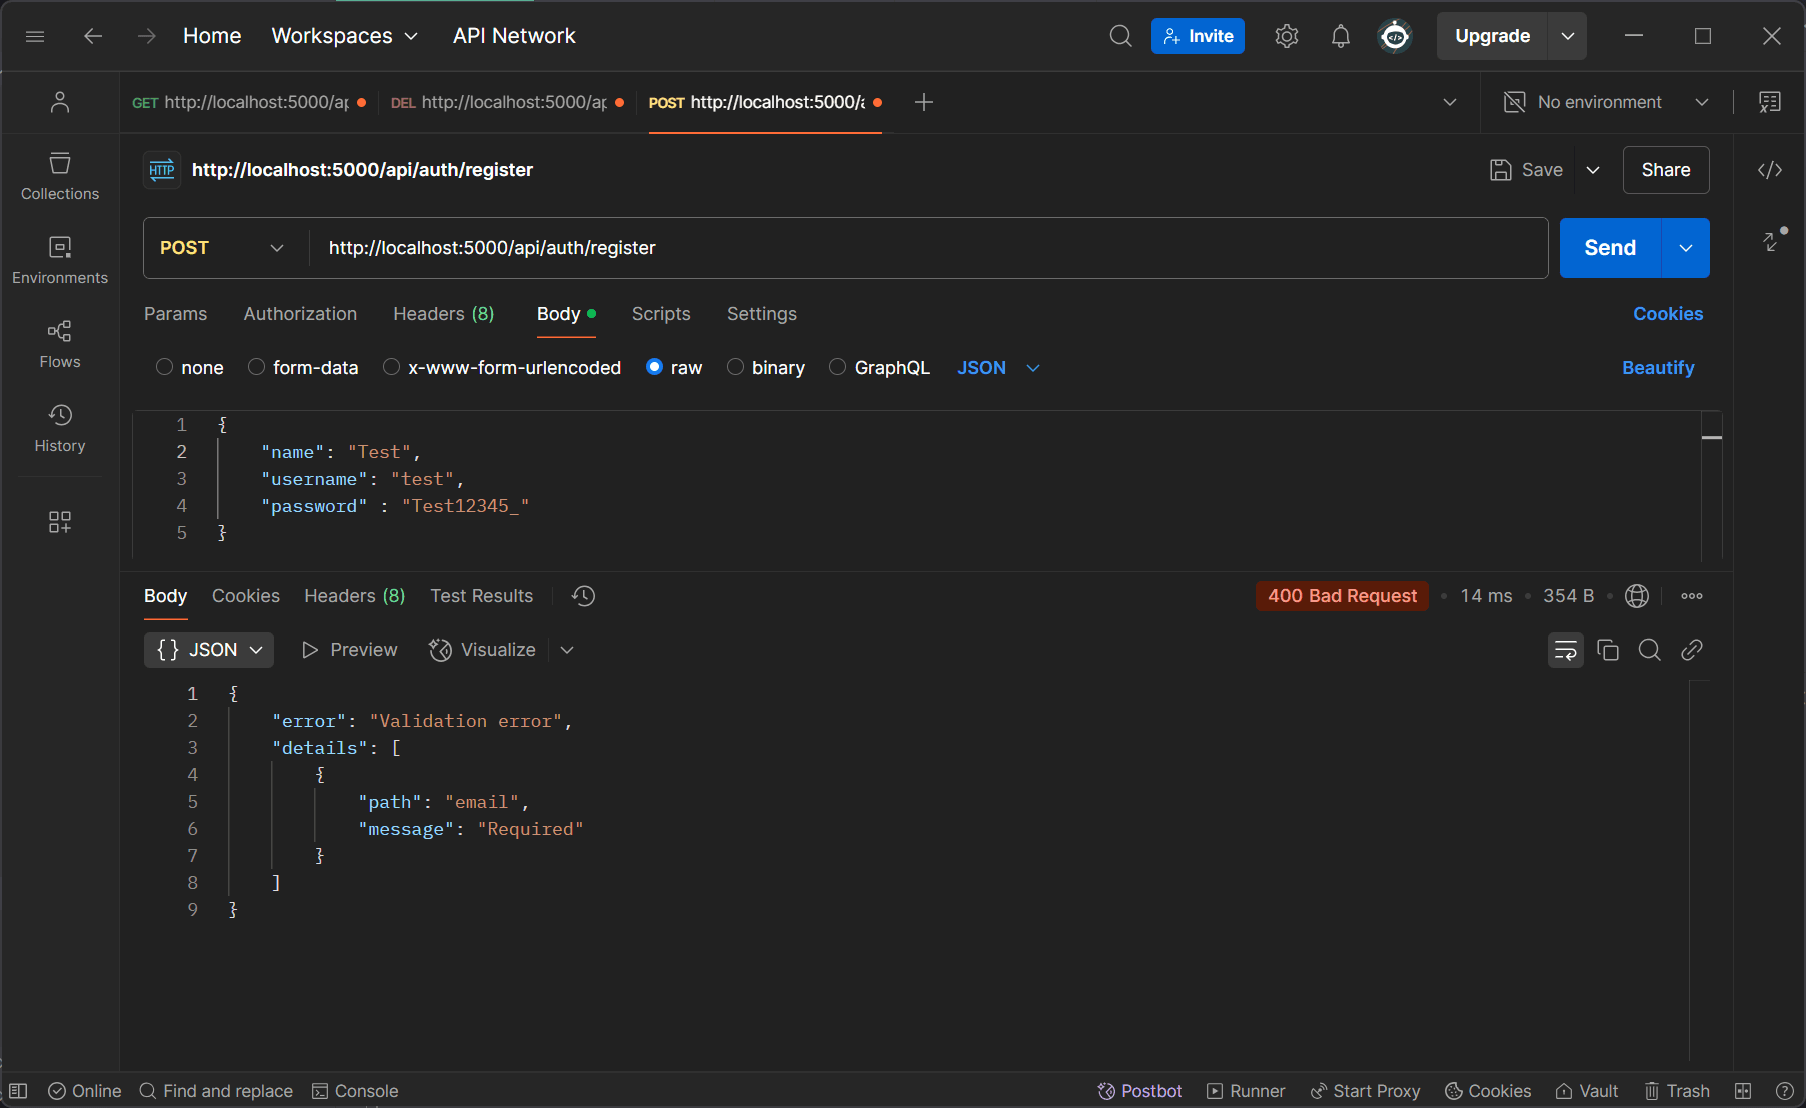Copy the response body to clipboard

coord(1608,650)
